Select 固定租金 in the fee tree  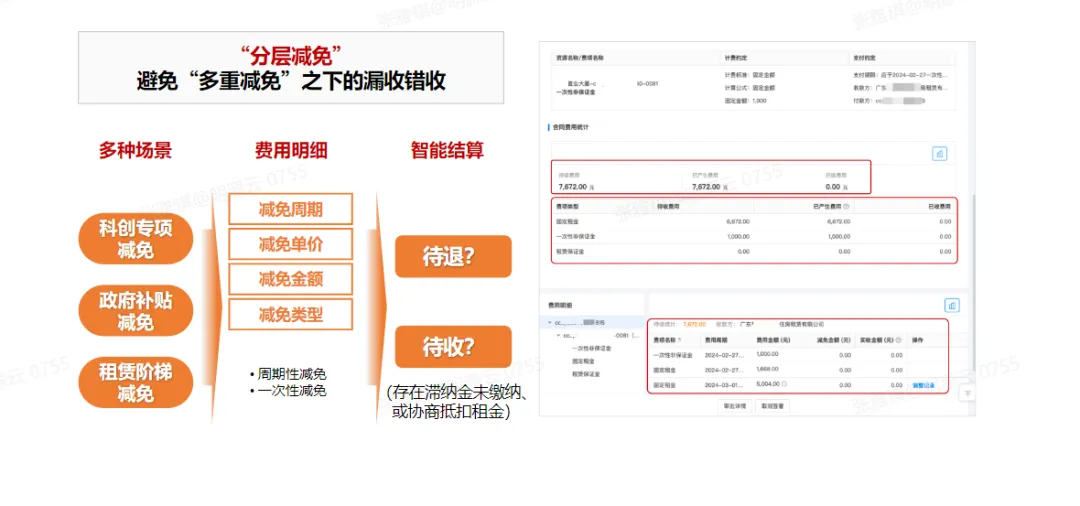click(x=584, y=360)
